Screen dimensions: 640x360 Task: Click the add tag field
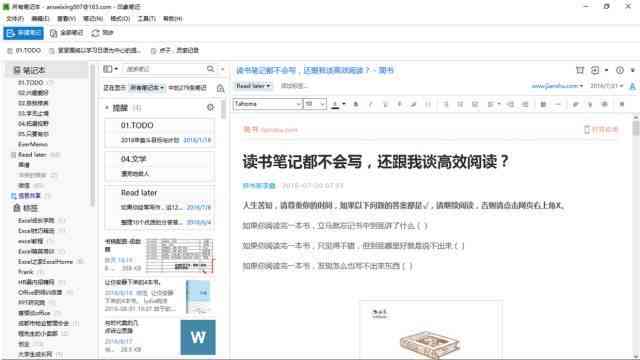tap(295, 86)
